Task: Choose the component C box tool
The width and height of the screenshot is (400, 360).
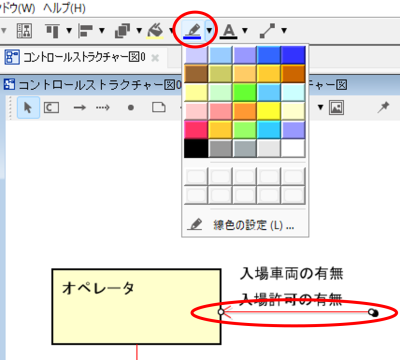Action: coord(51,108)
